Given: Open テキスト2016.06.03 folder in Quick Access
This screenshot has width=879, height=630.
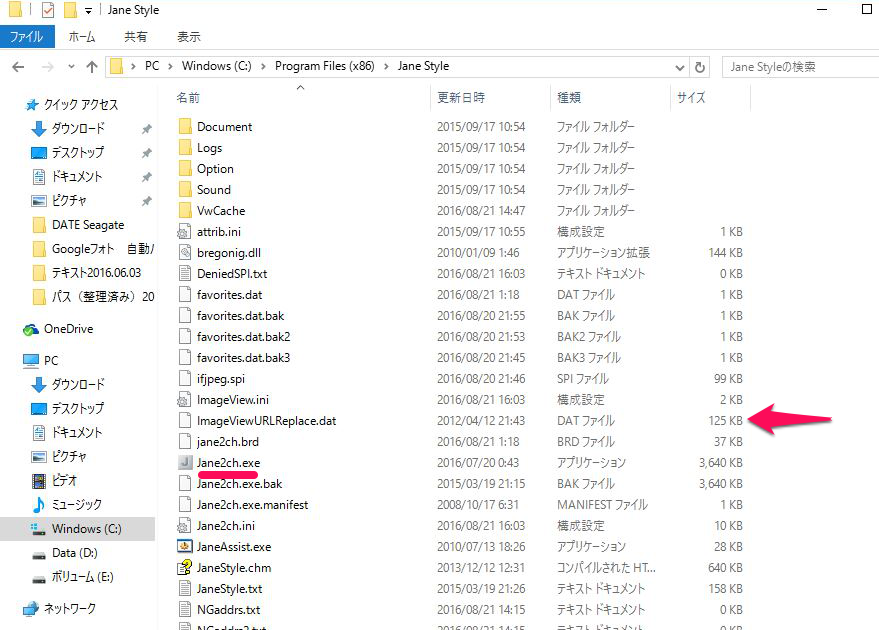Looking at the screenshot, I should (96, 273).
